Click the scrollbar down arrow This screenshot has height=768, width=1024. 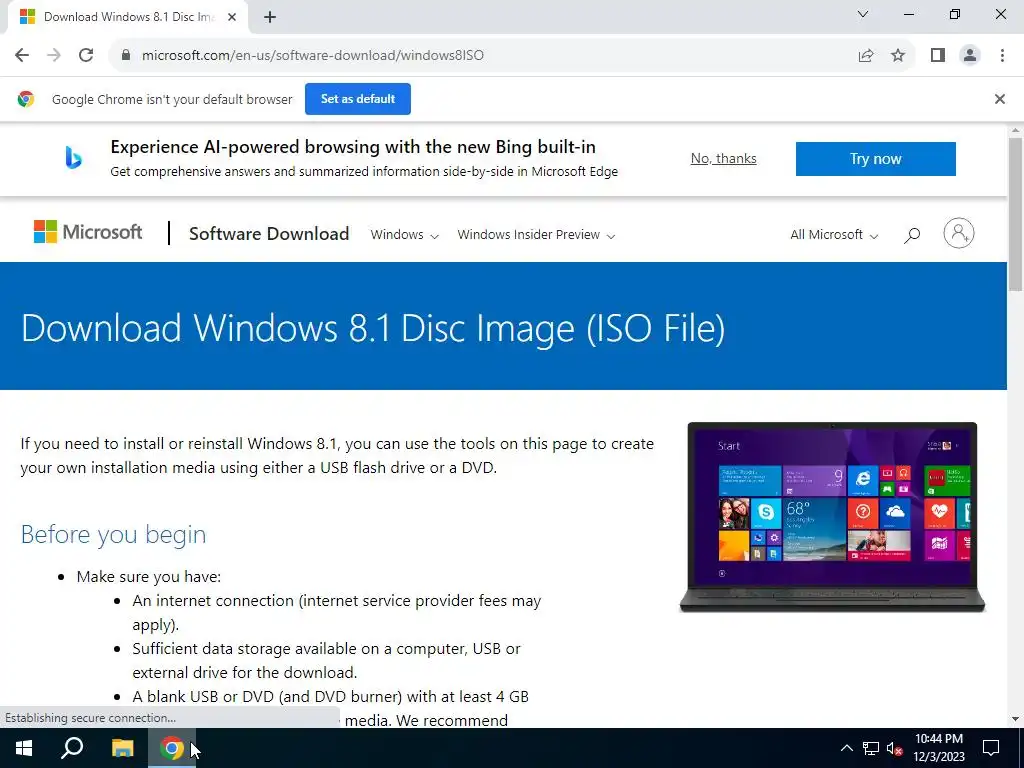pyautogui.click(x=1015, y=719)
